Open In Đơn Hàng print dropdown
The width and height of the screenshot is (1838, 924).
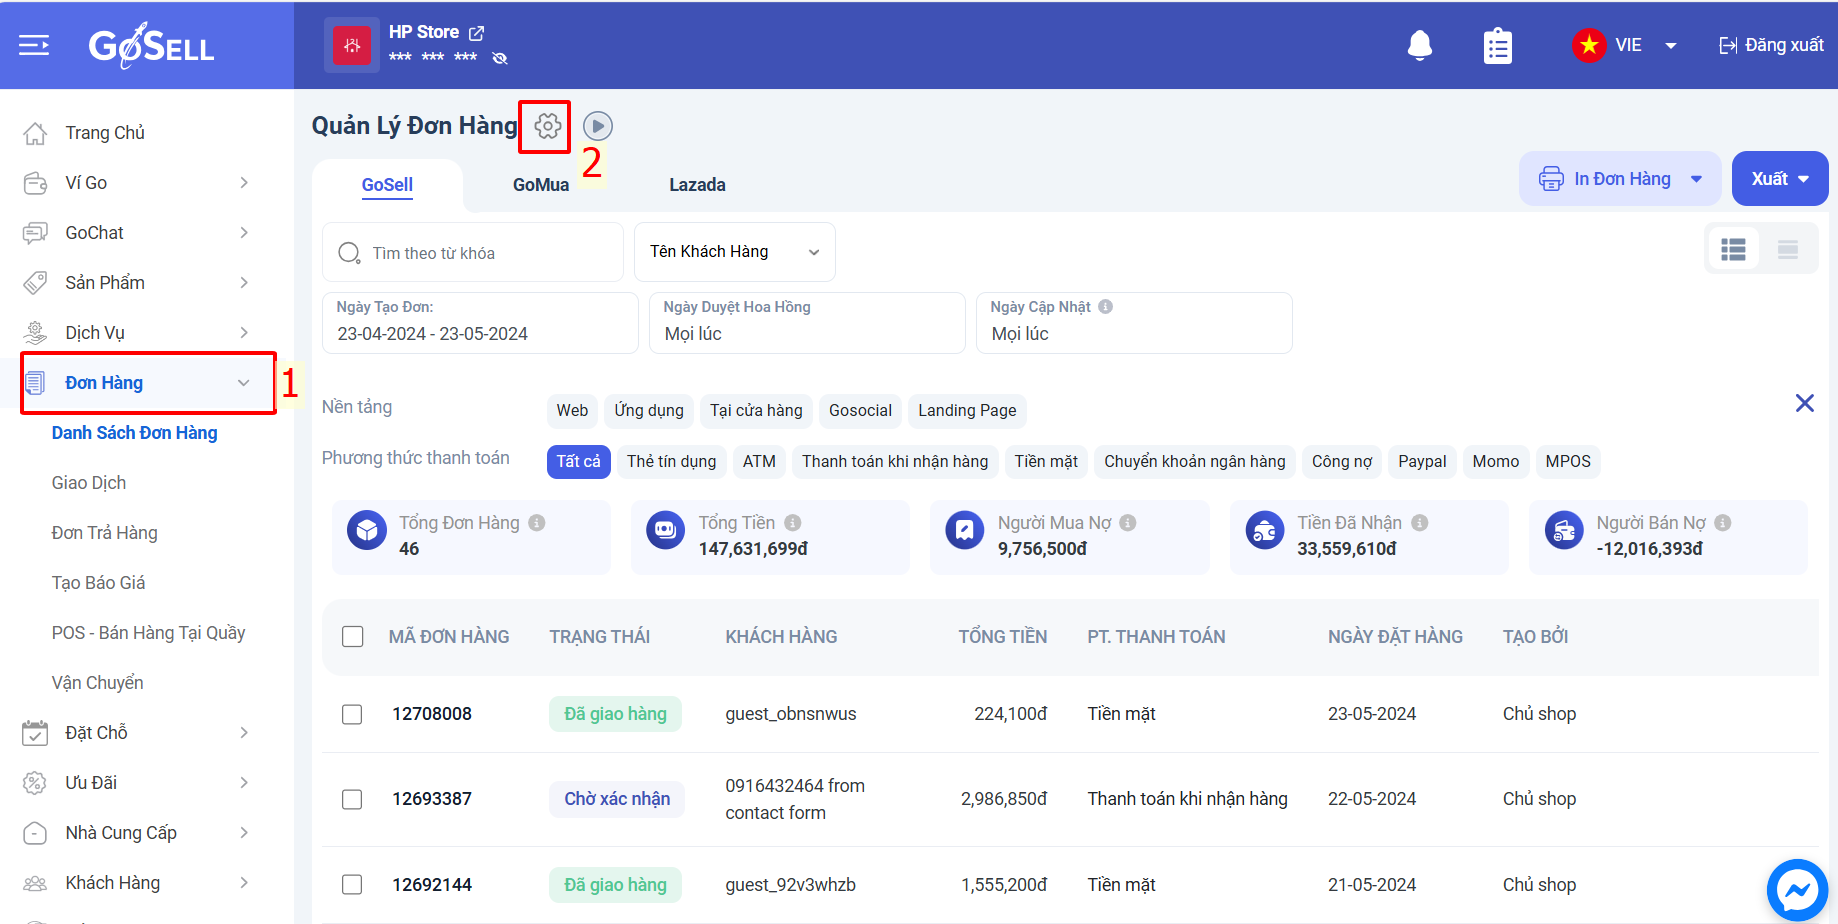point(1620,179)
